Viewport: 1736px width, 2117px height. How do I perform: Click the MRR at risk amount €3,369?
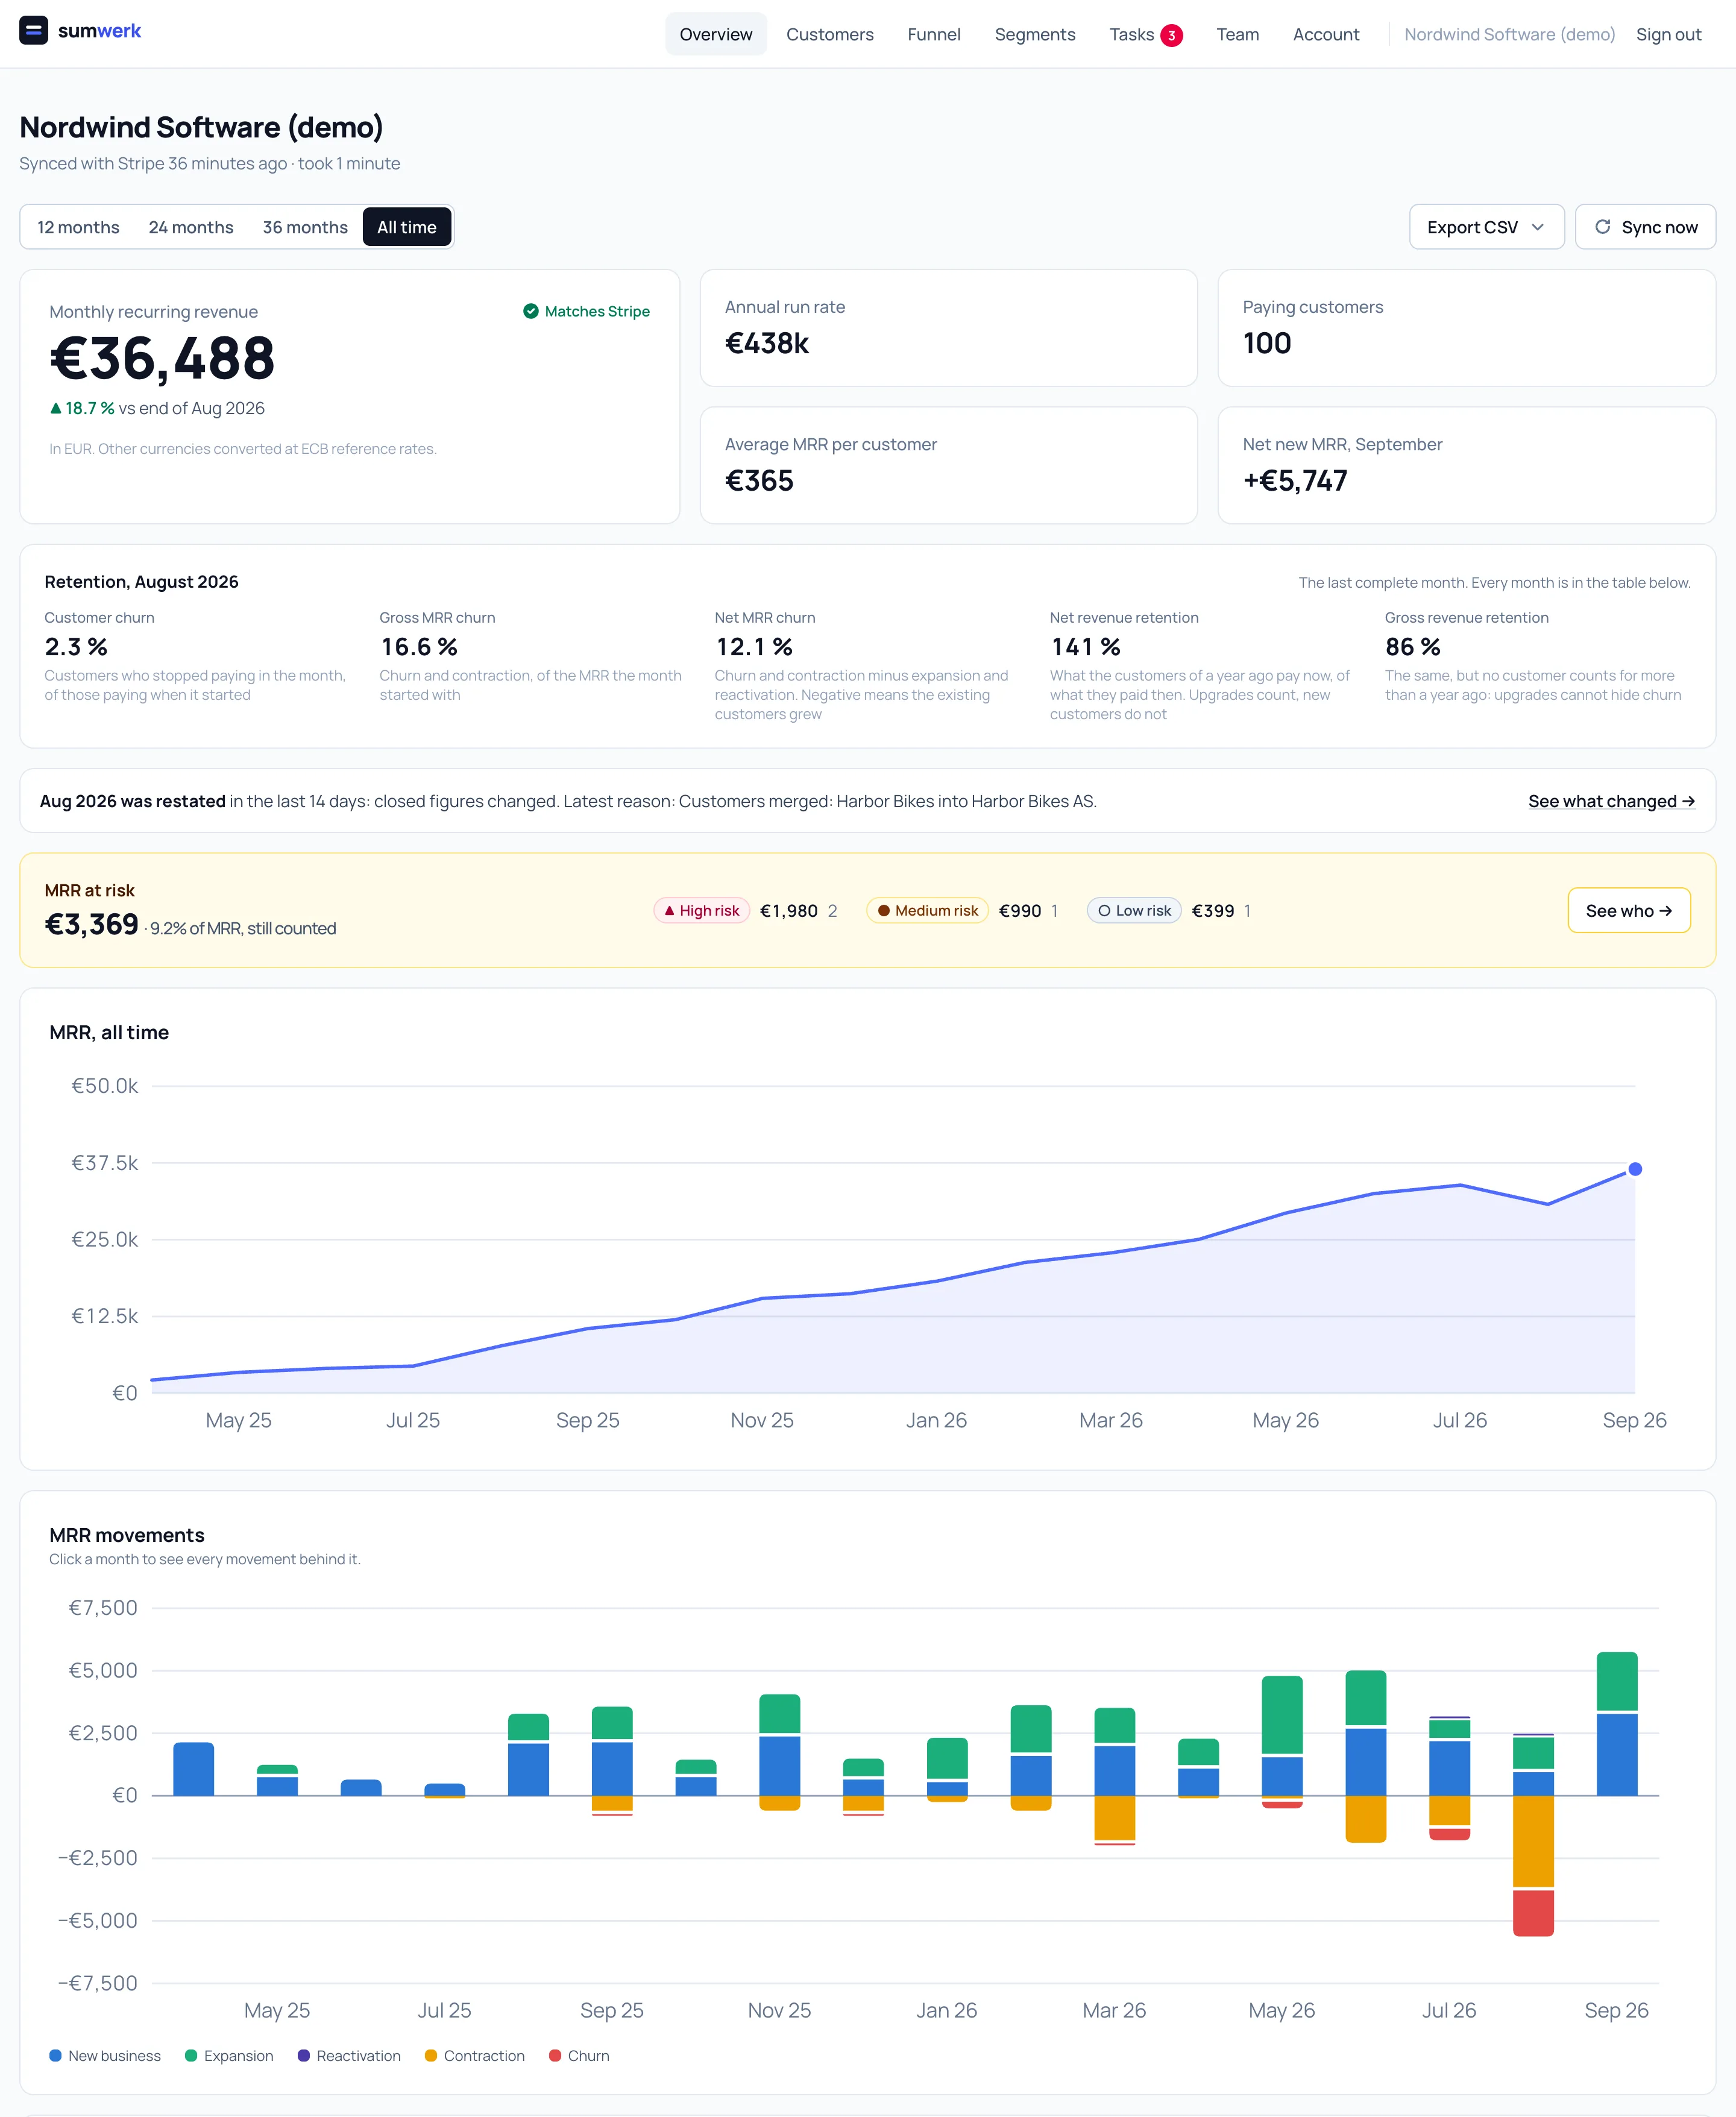(91, 924)
